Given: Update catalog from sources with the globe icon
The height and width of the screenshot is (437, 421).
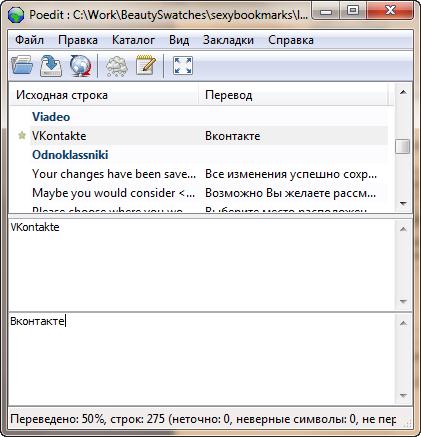Looking at the screenshot, I should click(80, 66).
